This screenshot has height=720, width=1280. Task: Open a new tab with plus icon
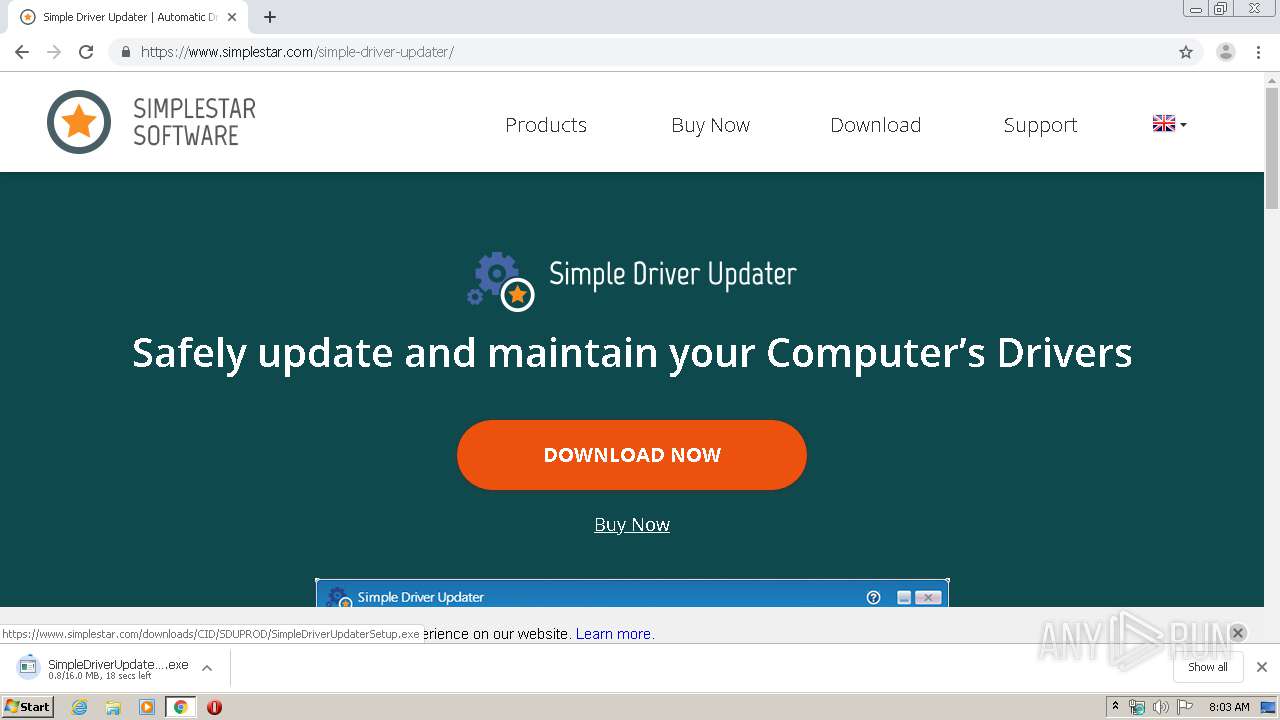click(270, 17)
